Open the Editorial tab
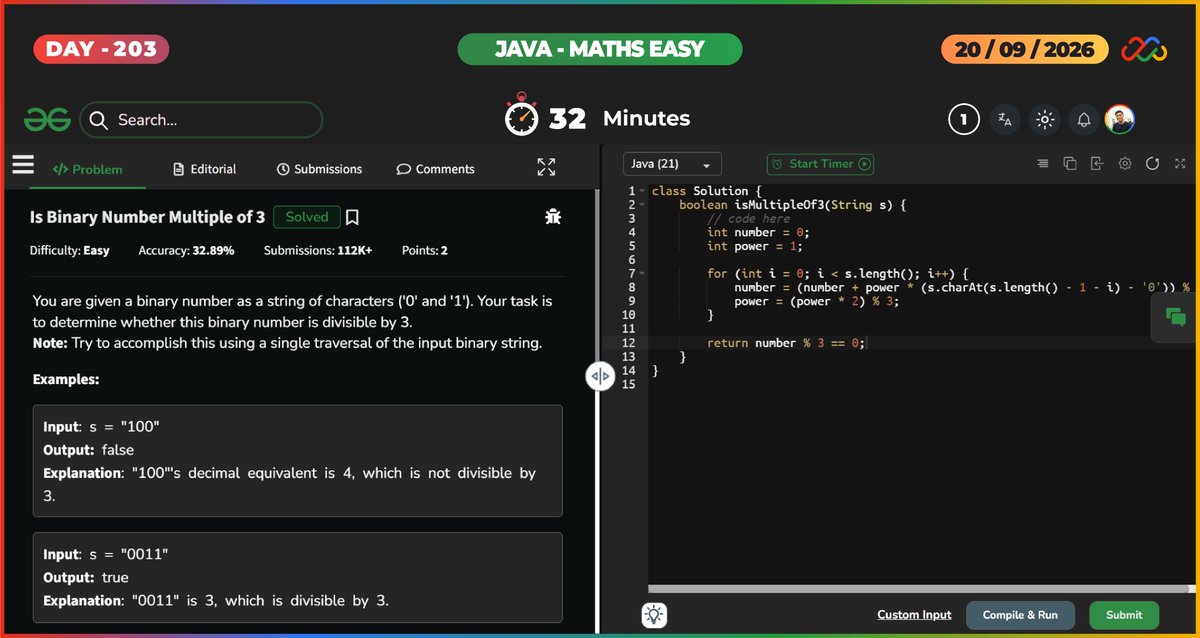 coord(204,169)
